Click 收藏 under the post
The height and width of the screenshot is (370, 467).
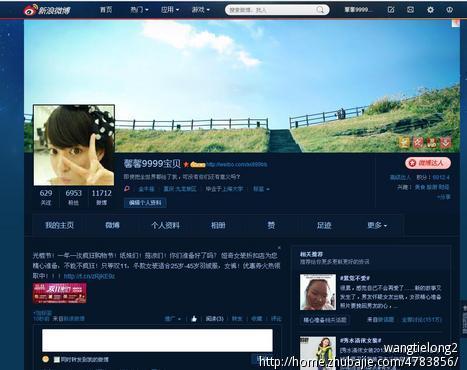tap(257, 319)
